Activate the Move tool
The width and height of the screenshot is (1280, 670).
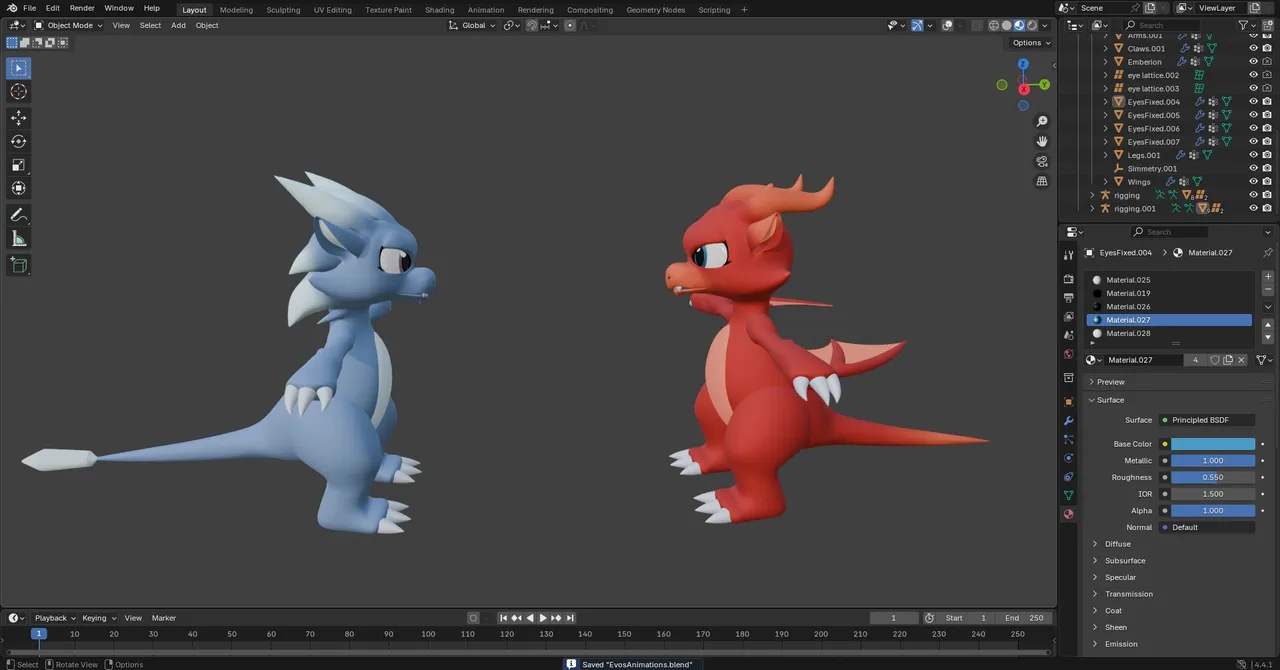18,118
